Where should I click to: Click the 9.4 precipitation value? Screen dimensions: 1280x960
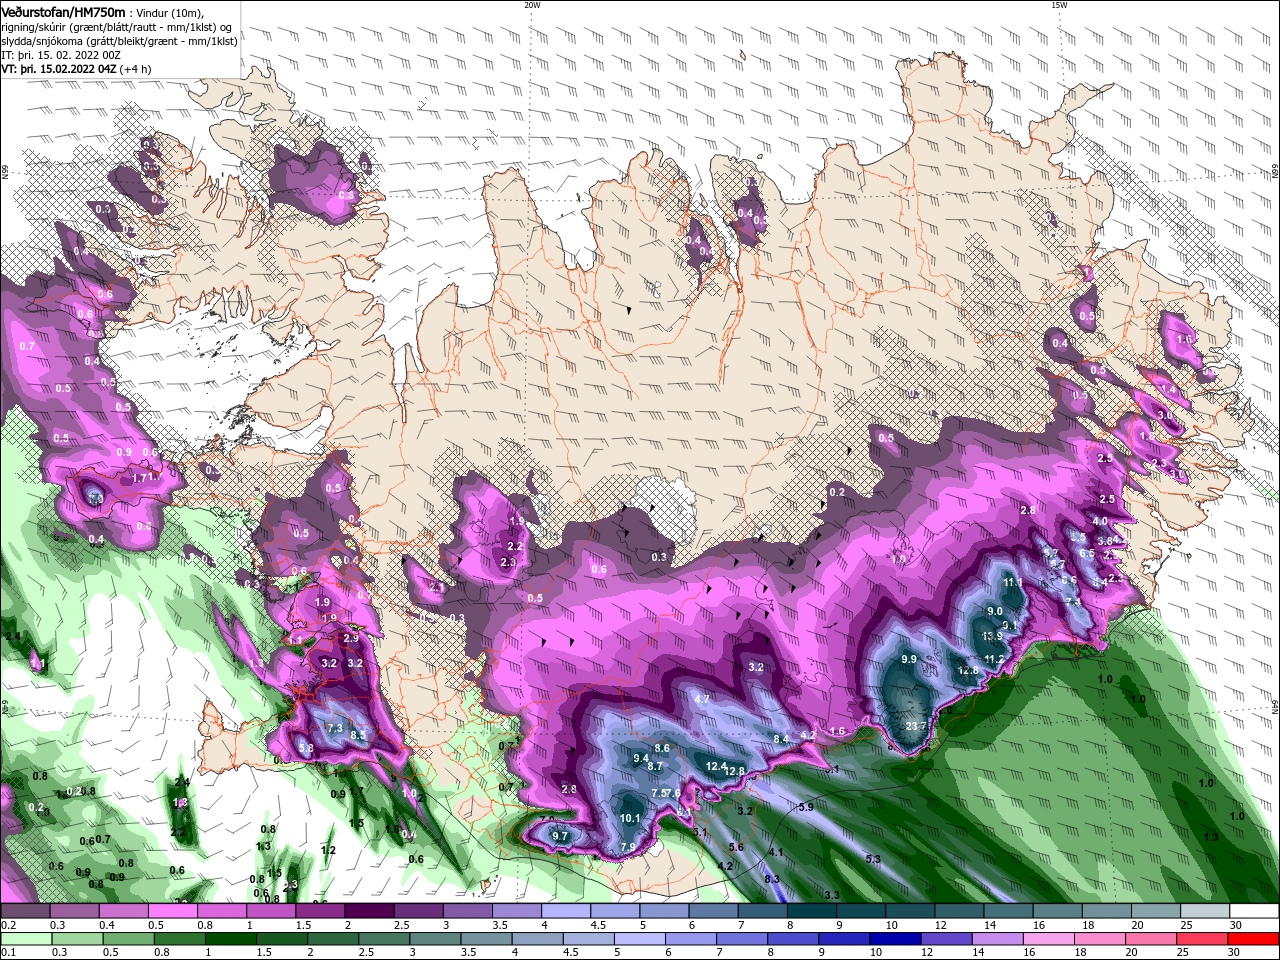tap(641, 758)
